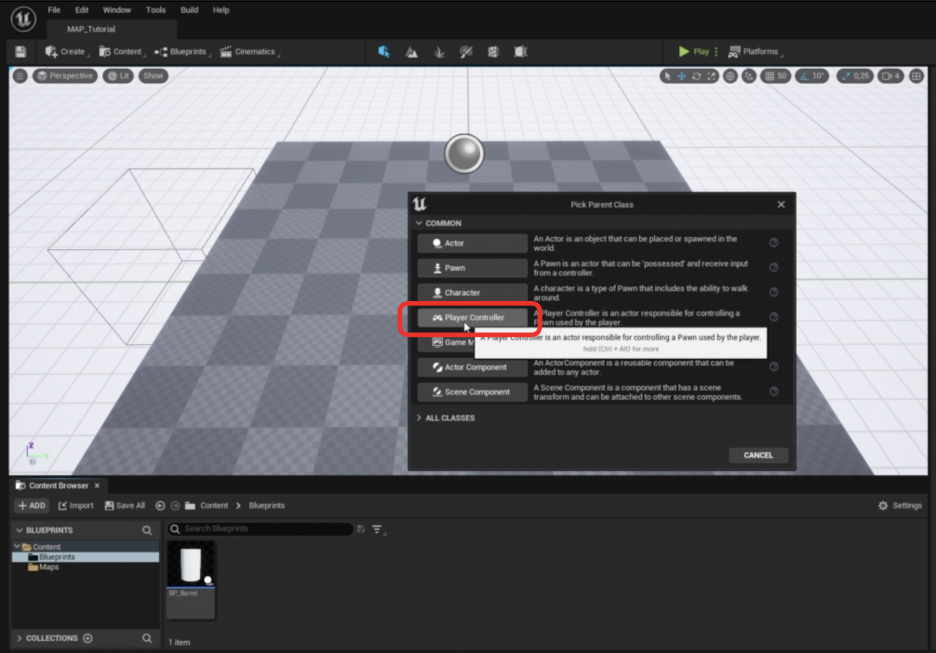
Task: Open the Blueprints toolbar dropdown
Action: pyautogui.click(x=182, y=52)
